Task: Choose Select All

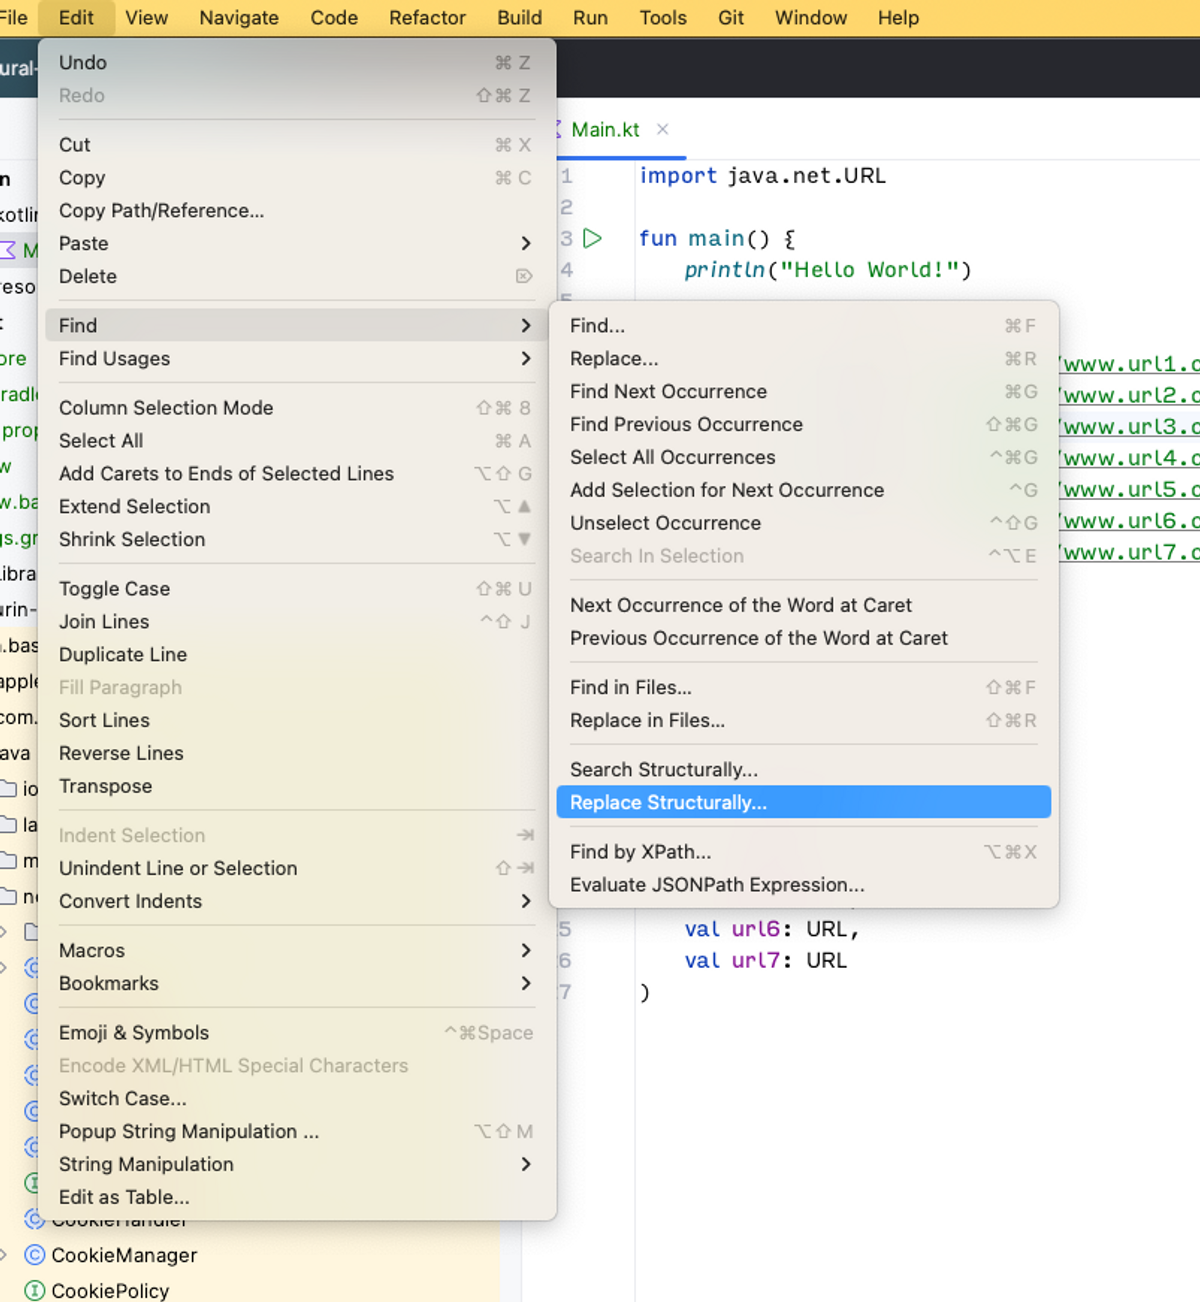Action: tap(297, 440)
